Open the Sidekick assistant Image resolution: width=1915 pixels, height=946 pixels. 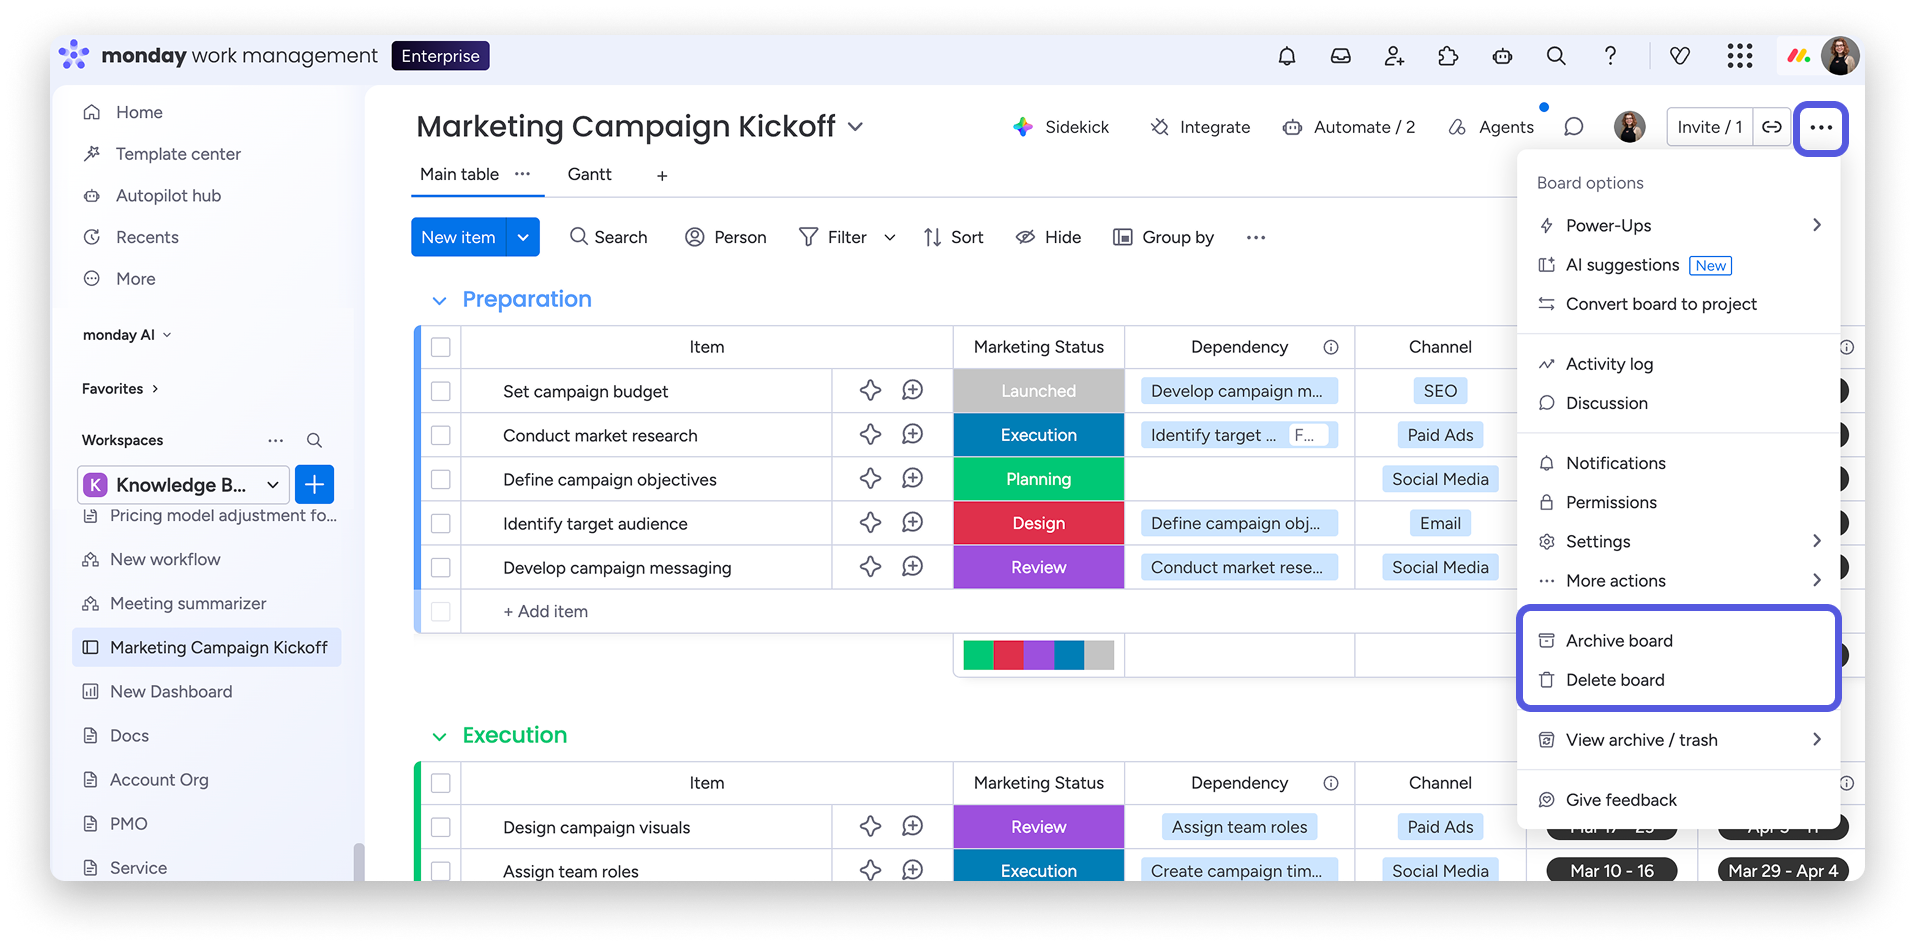coord(1061,127)
